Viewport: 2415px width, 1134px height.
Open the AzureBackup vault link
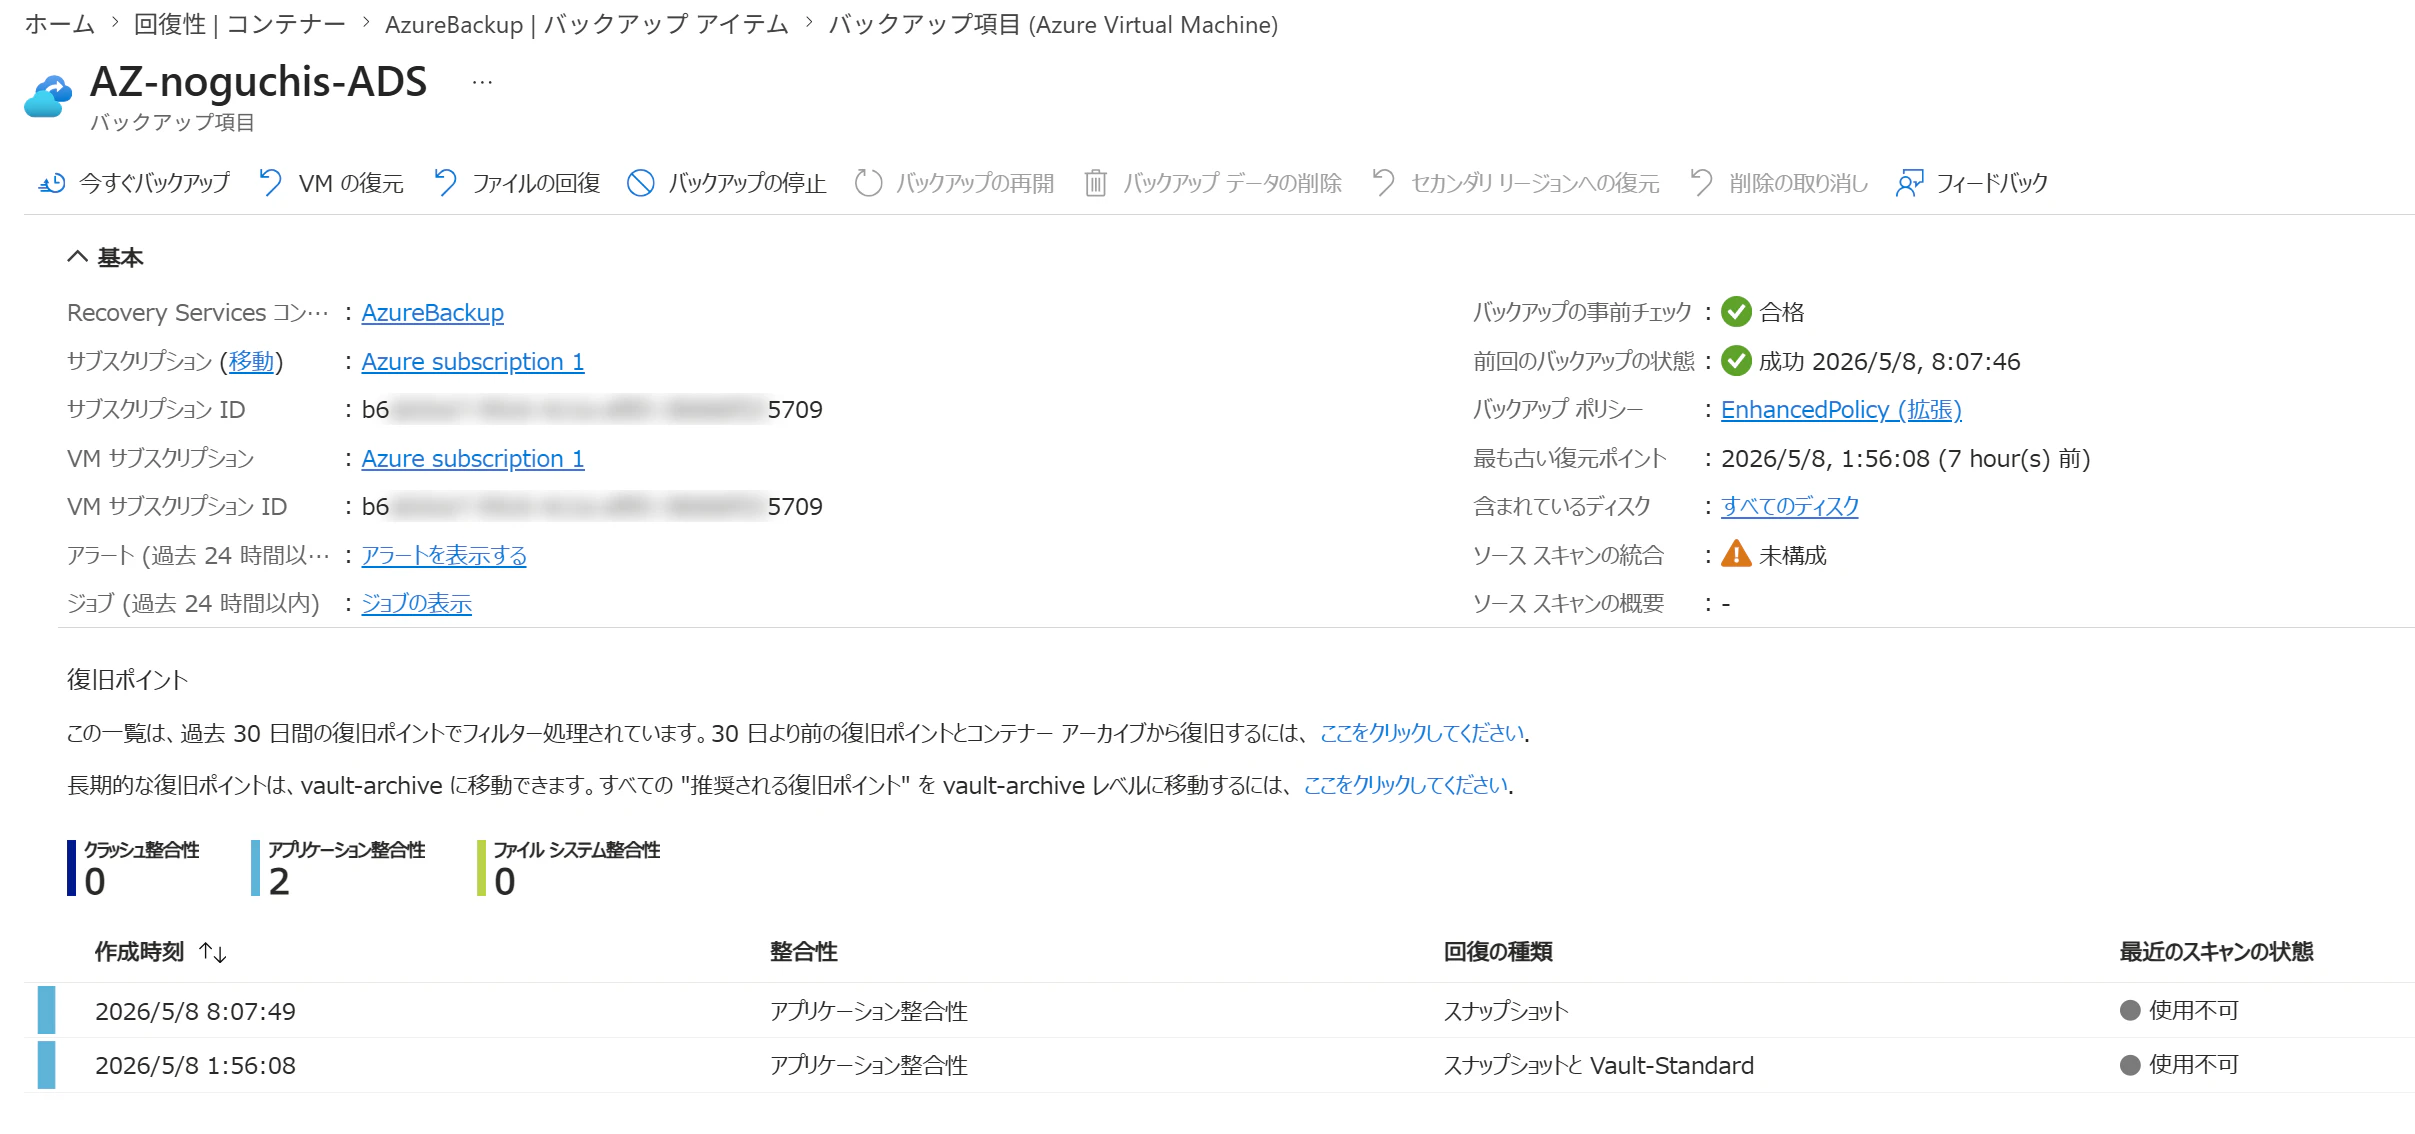(x=432, y=313)
